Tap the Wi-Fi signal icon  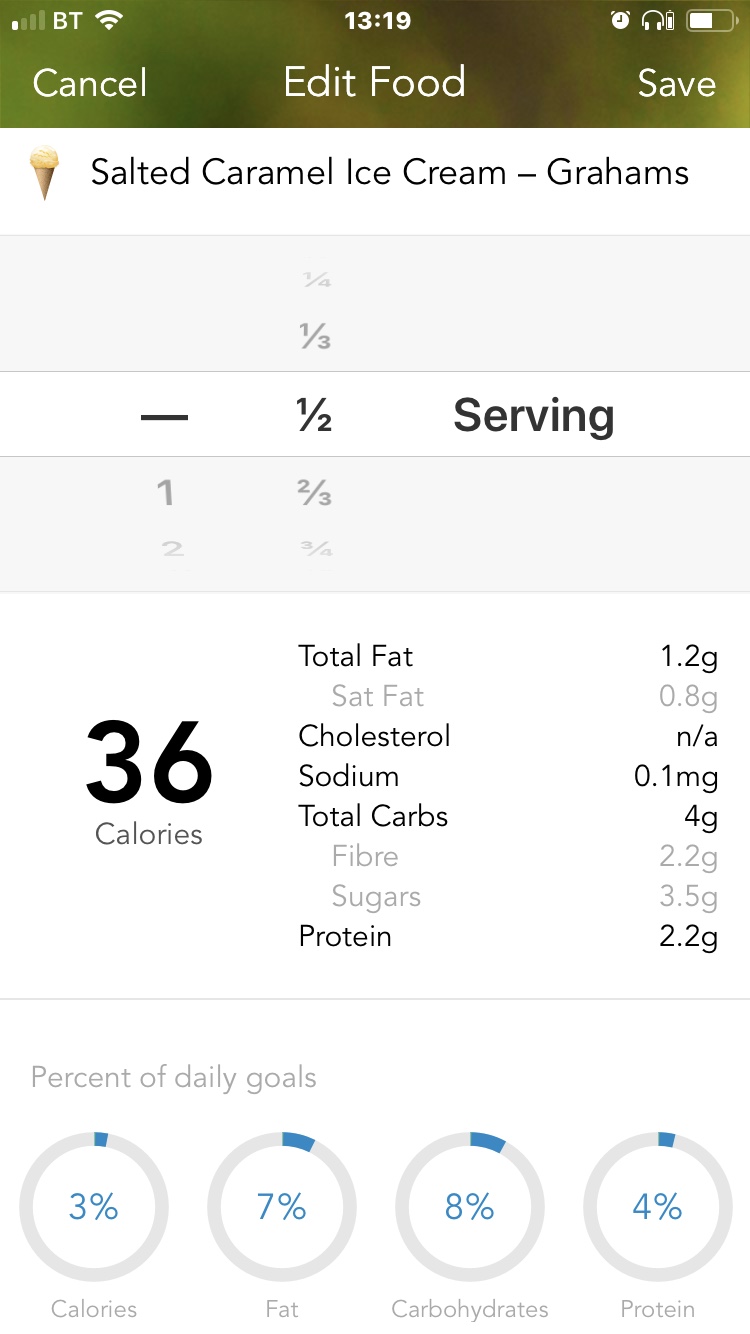coord(107,20)
